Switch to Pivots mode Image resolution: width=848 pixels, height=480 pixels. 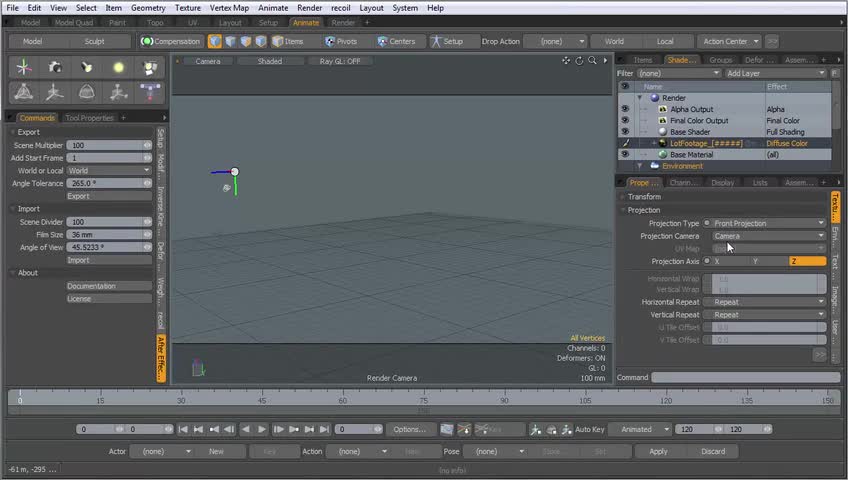click(x=341, y=41)
